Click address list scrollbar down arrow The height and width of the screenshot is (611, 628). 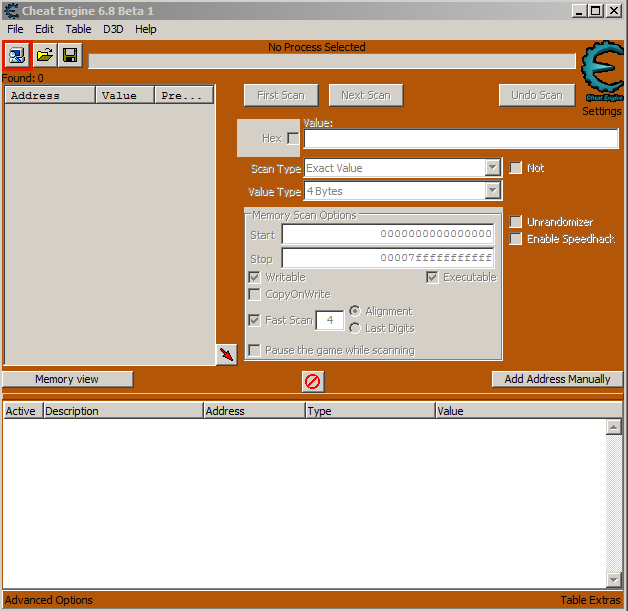coord(613,579)
